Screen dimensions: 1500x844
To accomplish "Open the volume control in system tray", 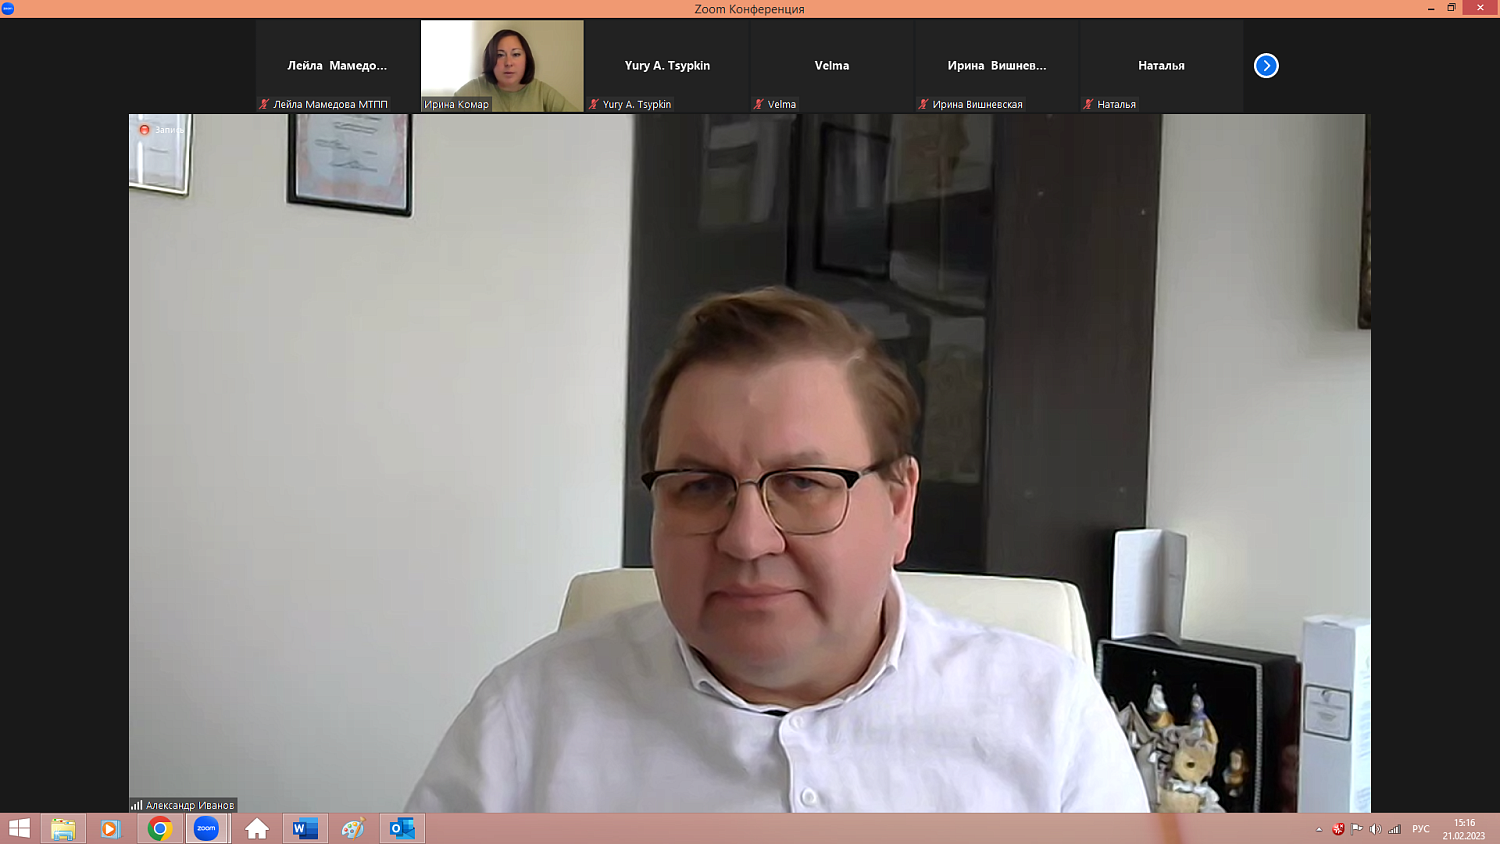I will (1375, 829).
